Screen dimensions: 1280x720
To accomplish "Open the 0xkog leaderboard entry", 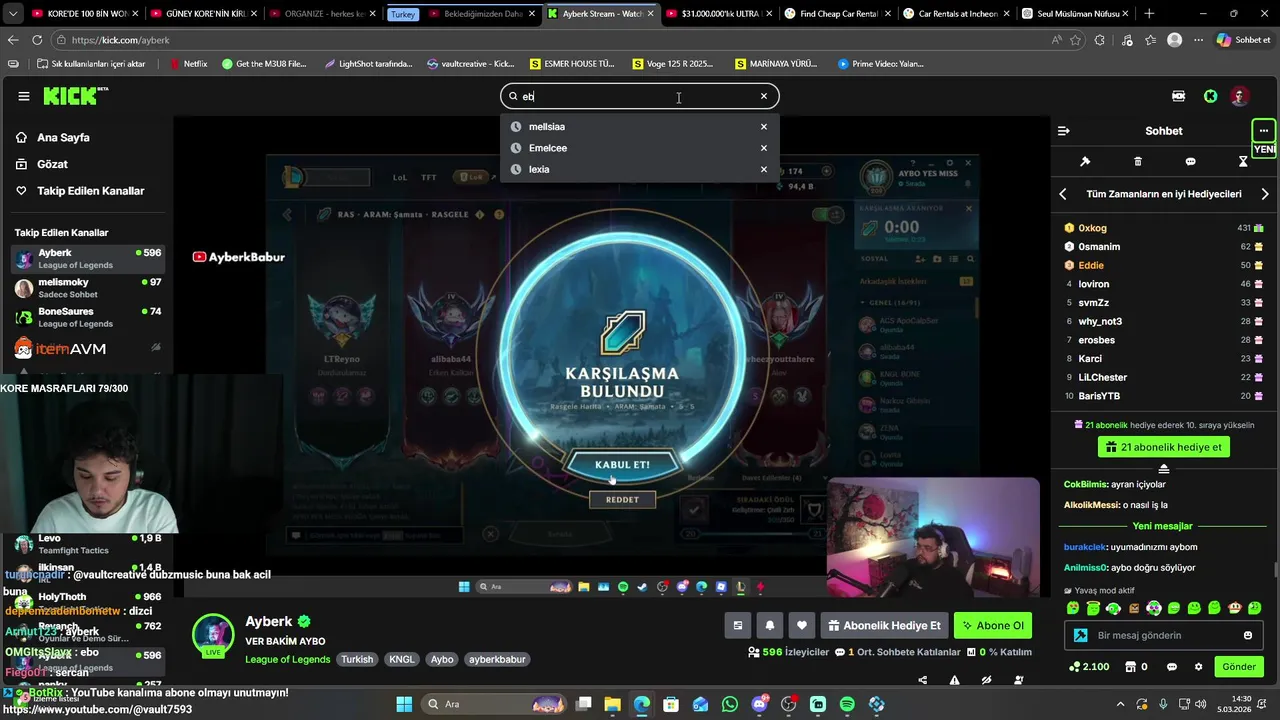I will [1164, 228].
